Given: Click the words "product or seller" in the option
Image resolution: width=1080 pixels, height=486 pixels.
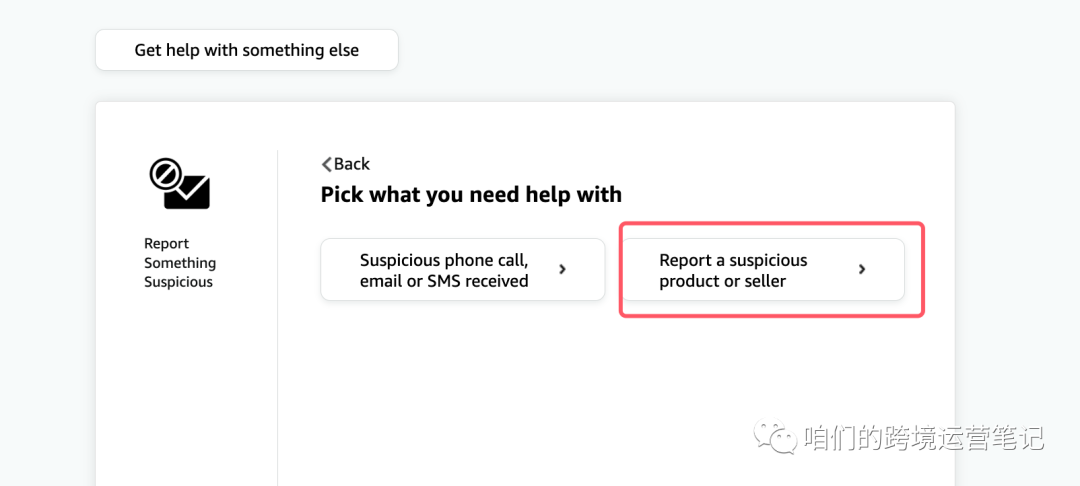Looking at the screenshot, I should [723, 281].
